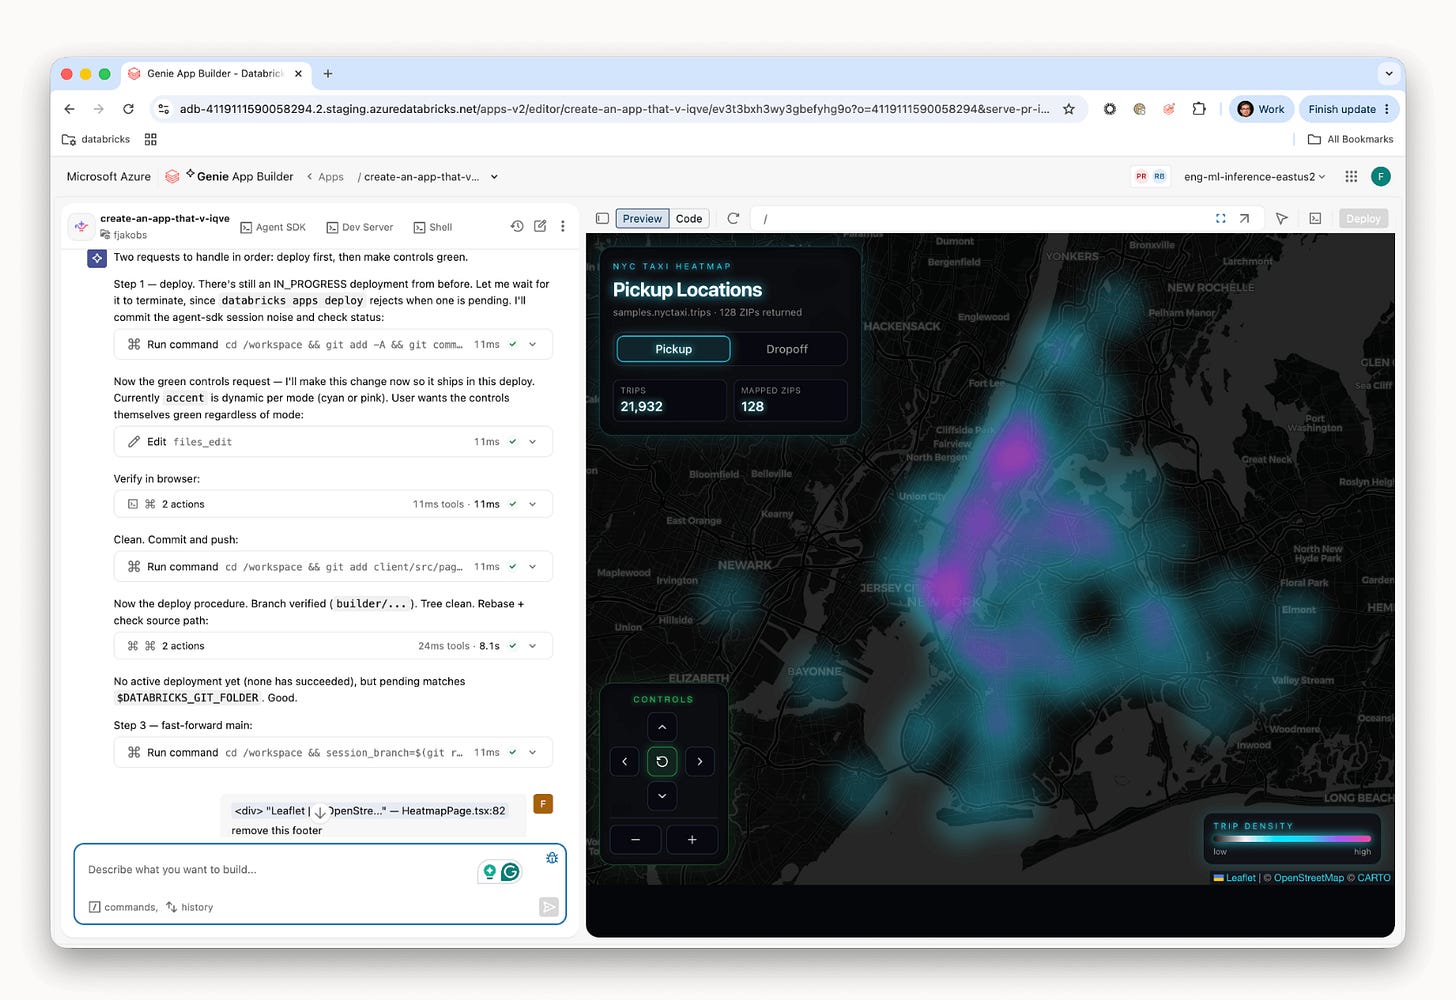Open the chat panel kebab menu
Image resolution: width=1456 pixels, height=1000 pixels.
pos(563,226)
